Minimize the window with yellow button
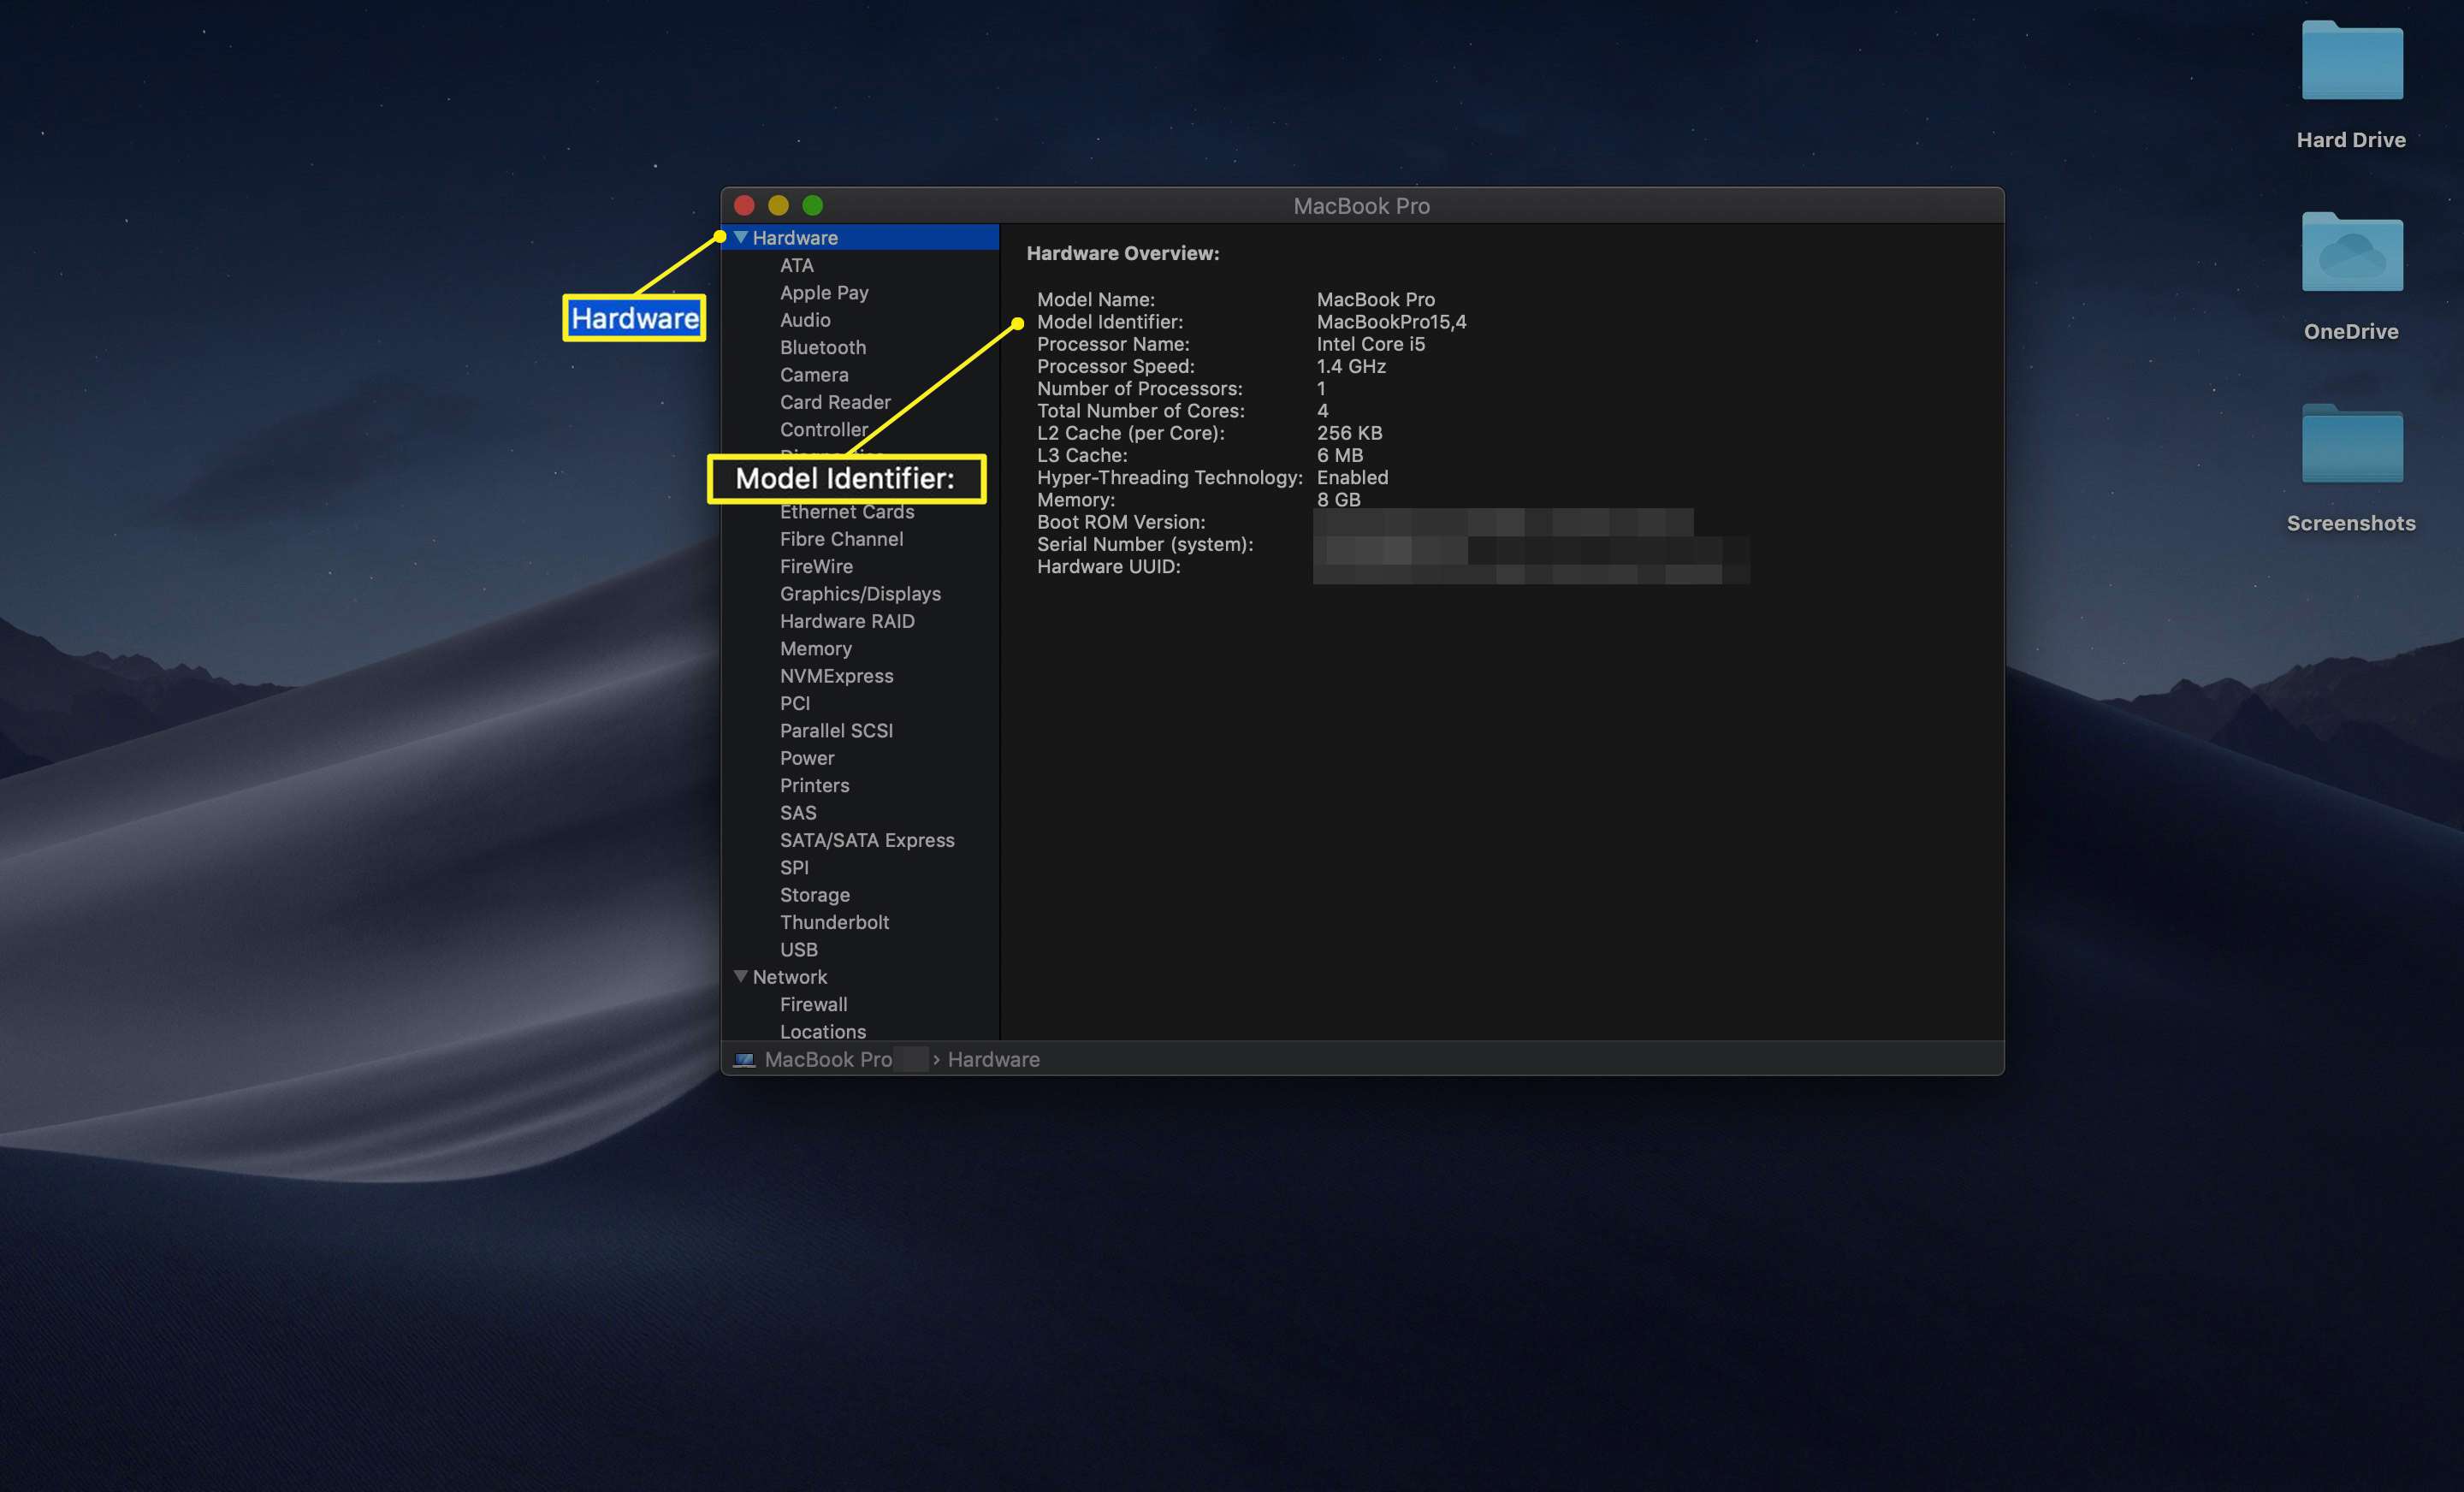Screen dimensions: 2464x1492 pos(778,205)
